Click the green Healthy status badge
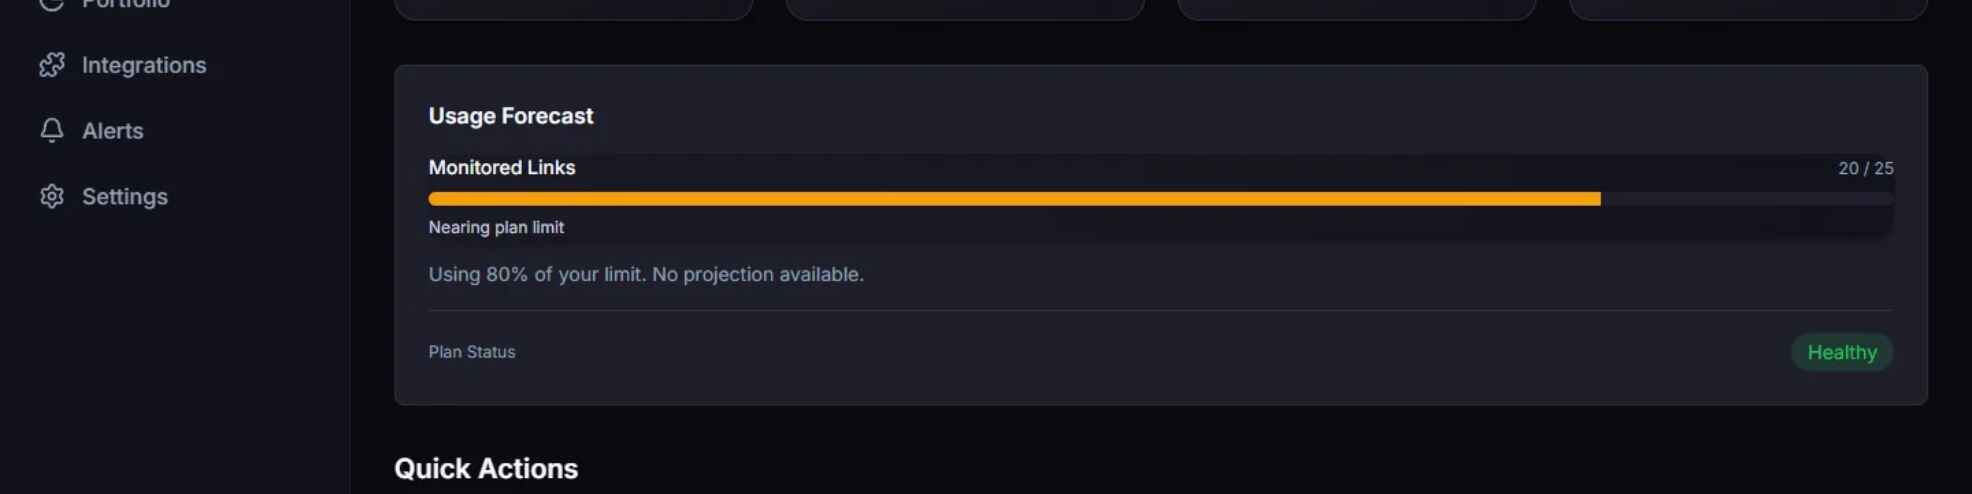The image size is (1972, 494). pyautogui.click(x=1841, y=352)
